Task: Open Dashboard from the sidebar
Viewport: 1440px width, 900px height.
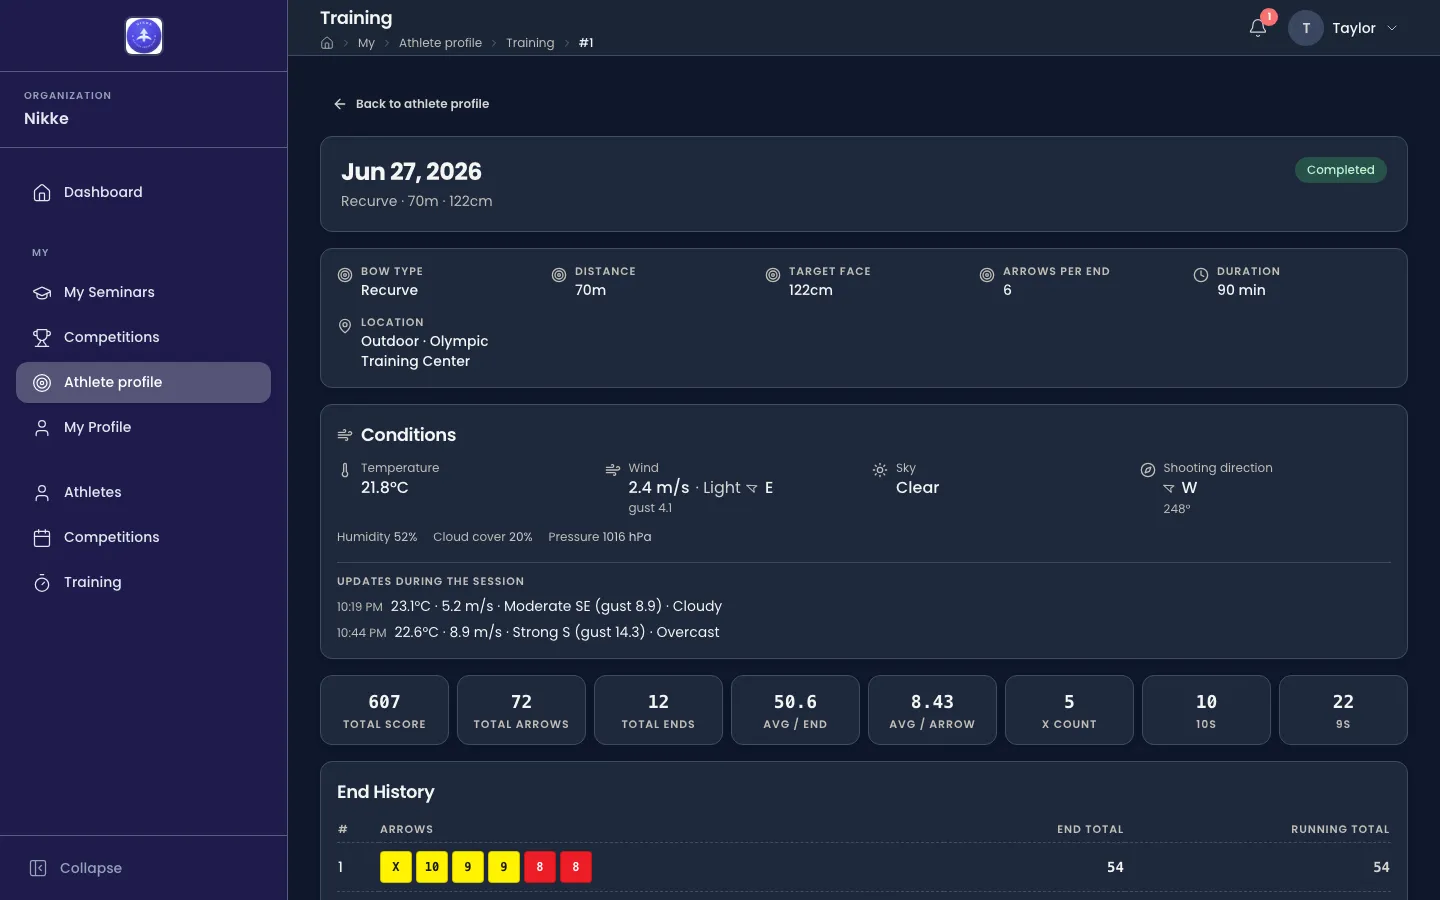Action: pyautogui.click(x=143, y=192)
